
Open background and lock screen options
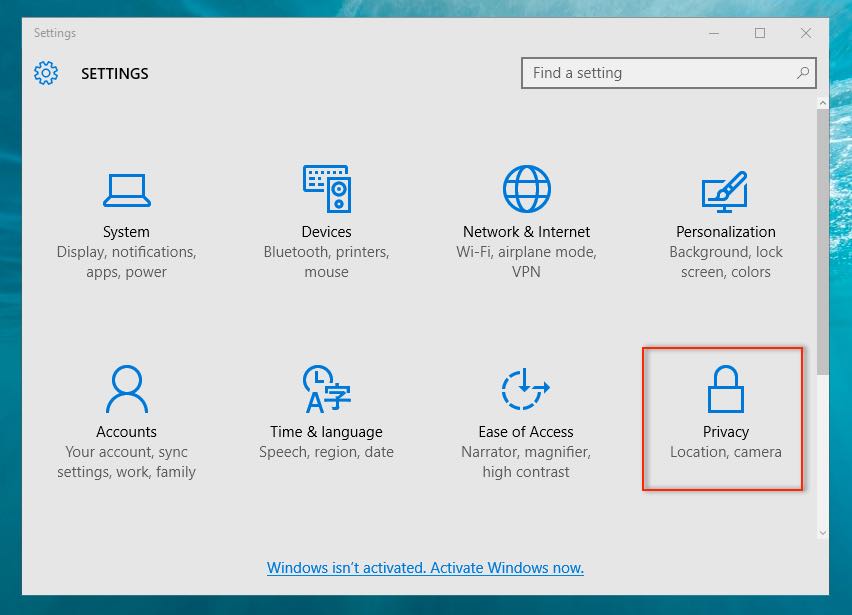[x=724, y=262]
